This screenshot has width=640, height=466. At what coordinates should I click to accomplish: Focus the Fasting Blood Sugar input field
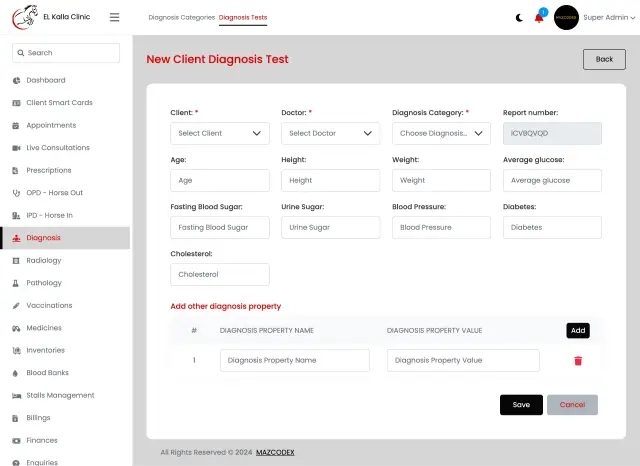pos(220,227)
